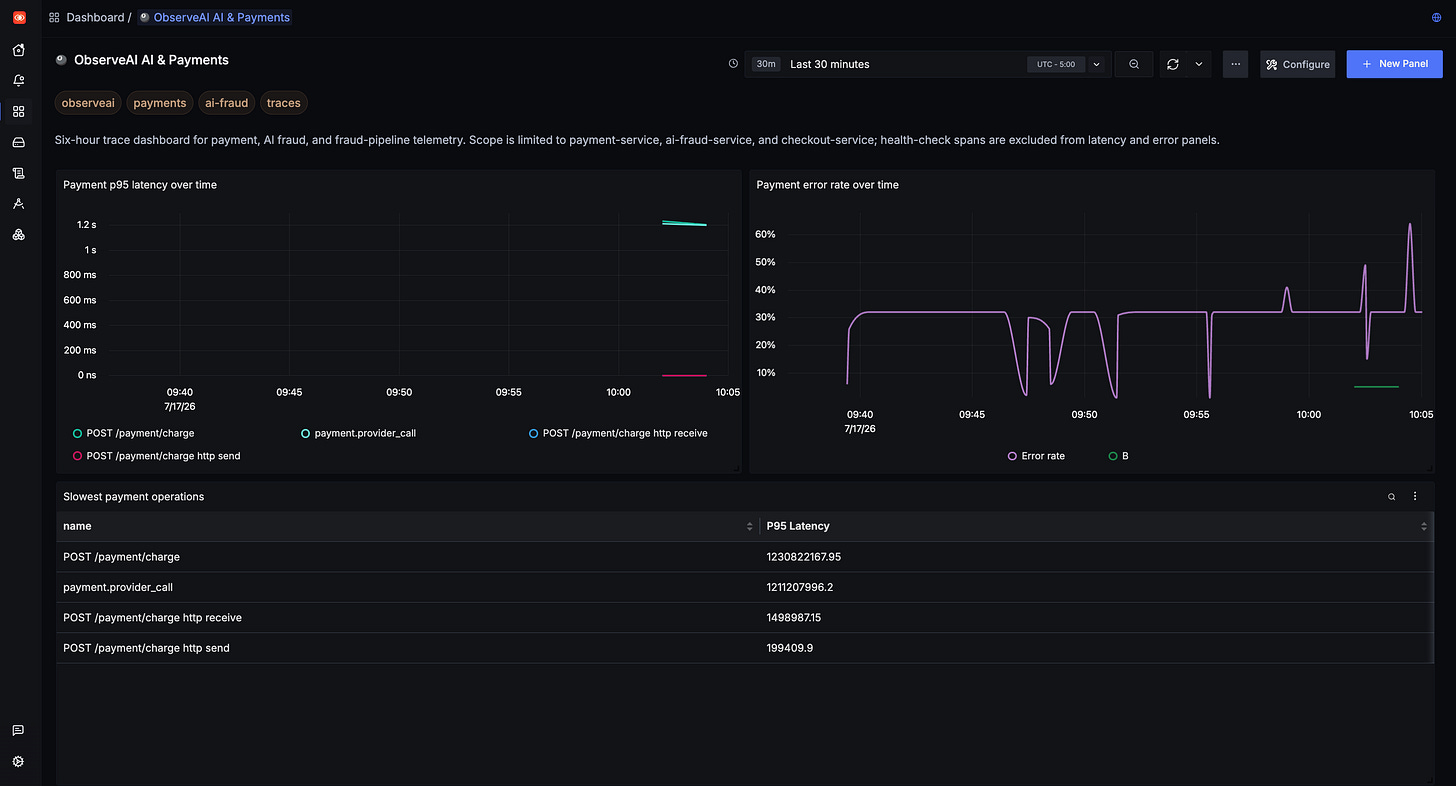Image resolution: width=1456 pixels, height=786 pixels.
Task: Open Settings gear icon at sidebar bottom
Action: pos(18,762)
